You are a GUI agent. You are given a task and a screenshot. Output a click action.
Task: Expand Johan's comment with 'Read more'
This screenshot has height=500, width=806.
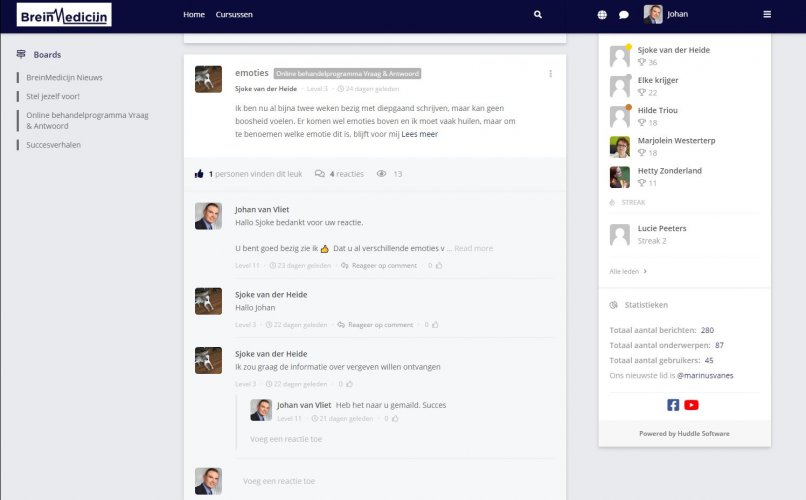[473, 248]
